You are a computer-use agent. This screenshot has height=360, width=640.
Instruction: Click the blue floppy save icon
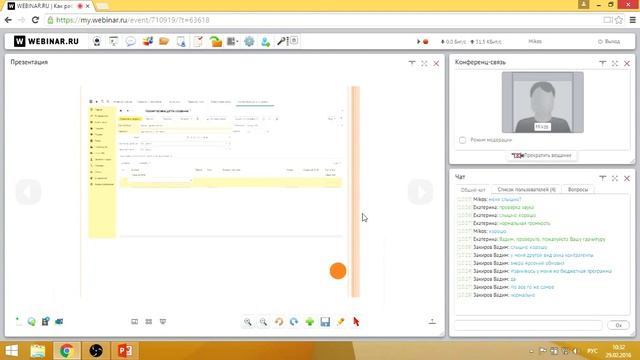click(325, 322)
